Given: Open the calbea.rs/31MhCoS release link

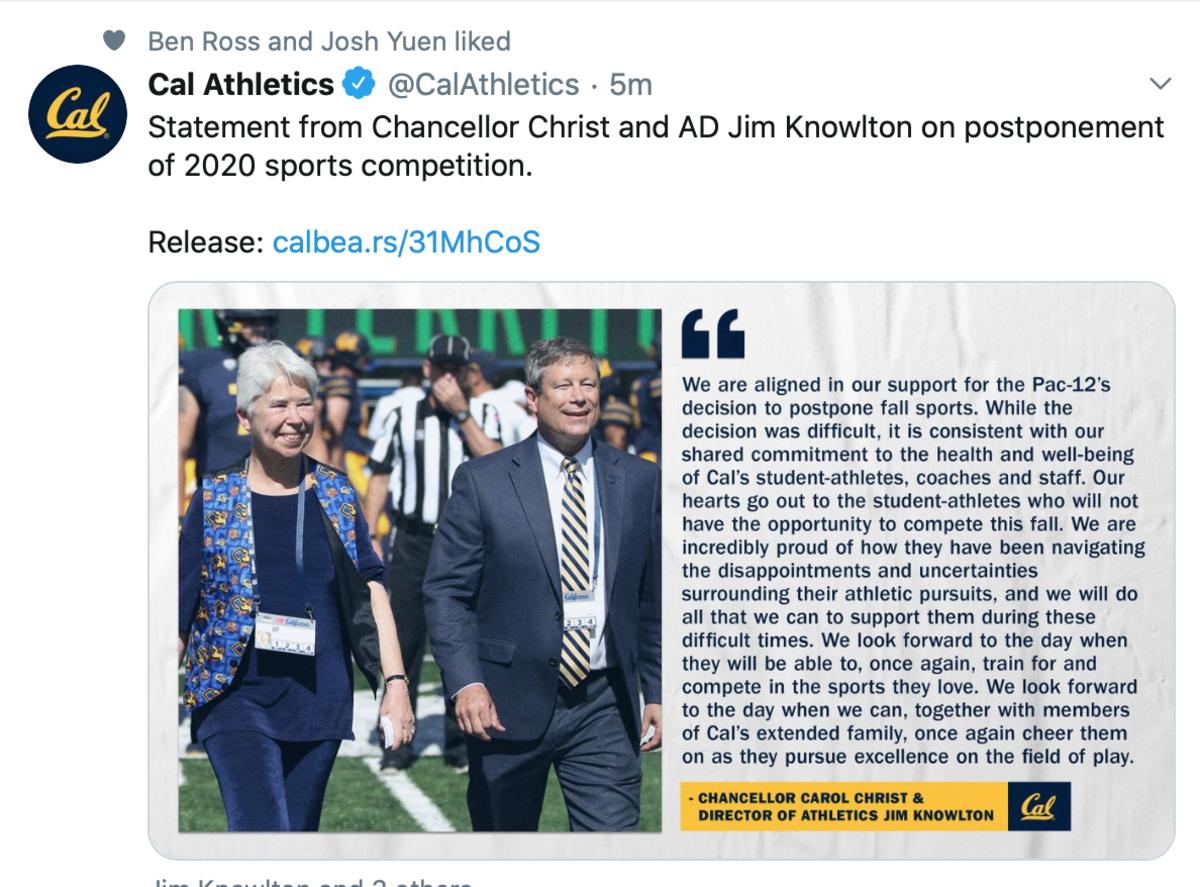Looking at the screenshot, I should (x=406, y=242).
